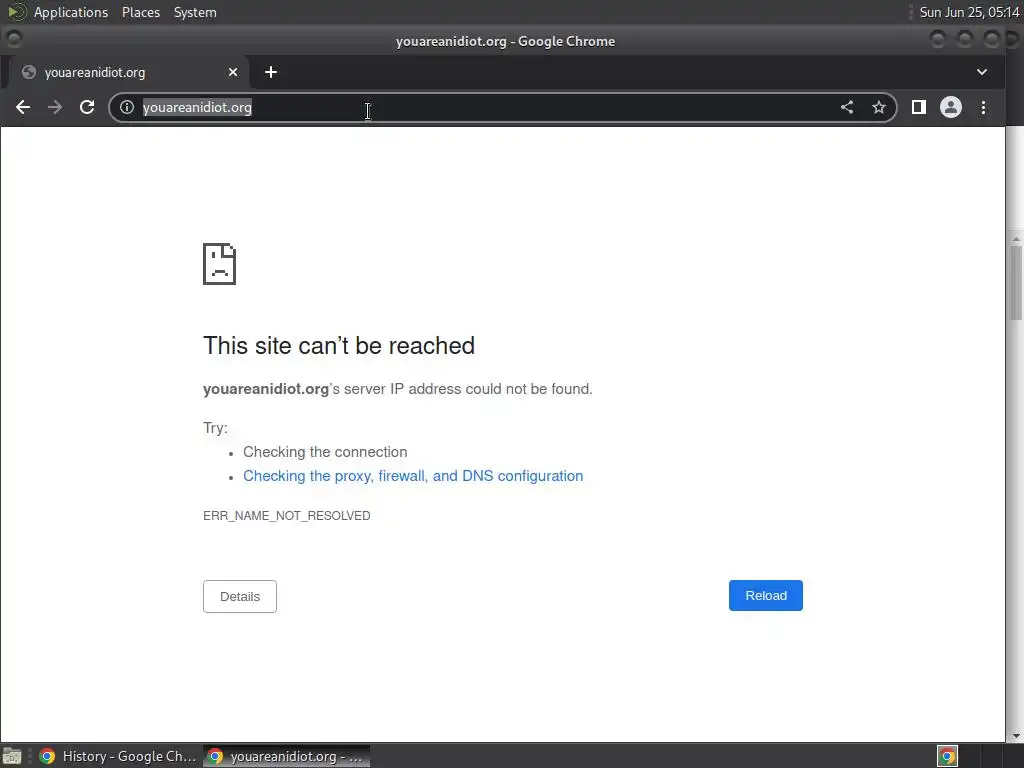Click the Details button

240,596
